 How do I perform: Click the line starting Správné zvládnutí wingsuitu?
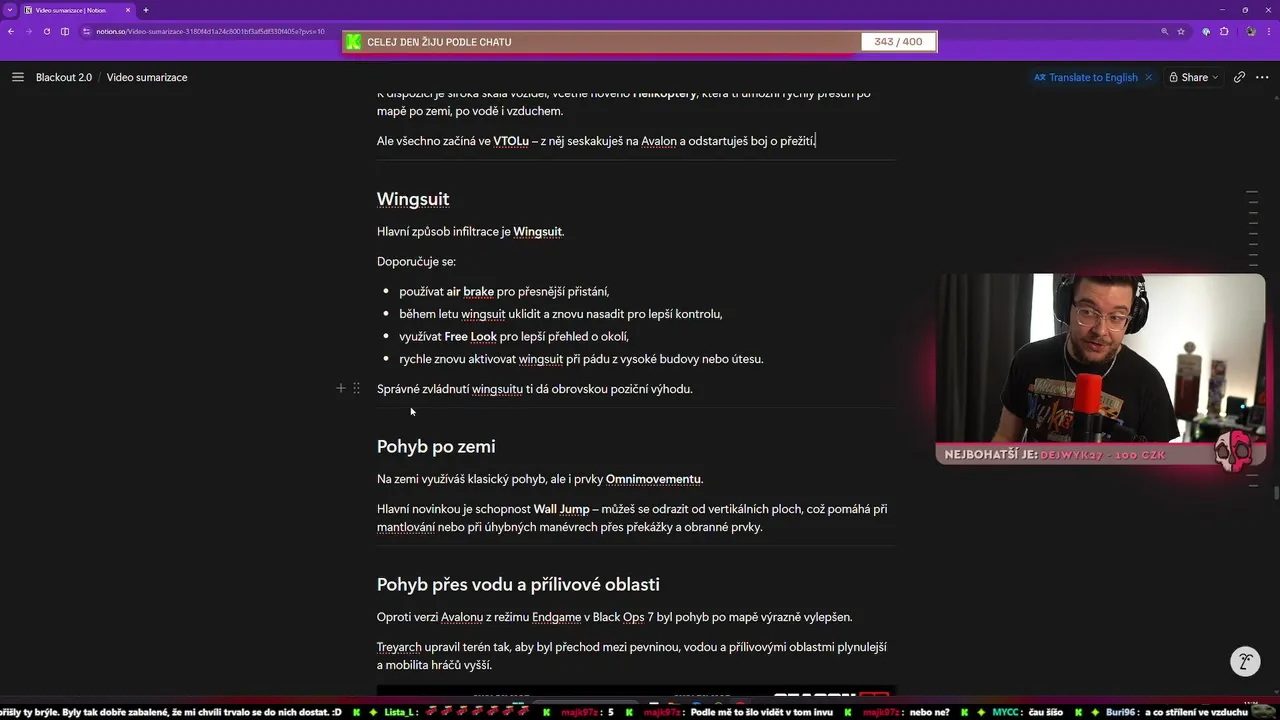(x=535, y=388)
